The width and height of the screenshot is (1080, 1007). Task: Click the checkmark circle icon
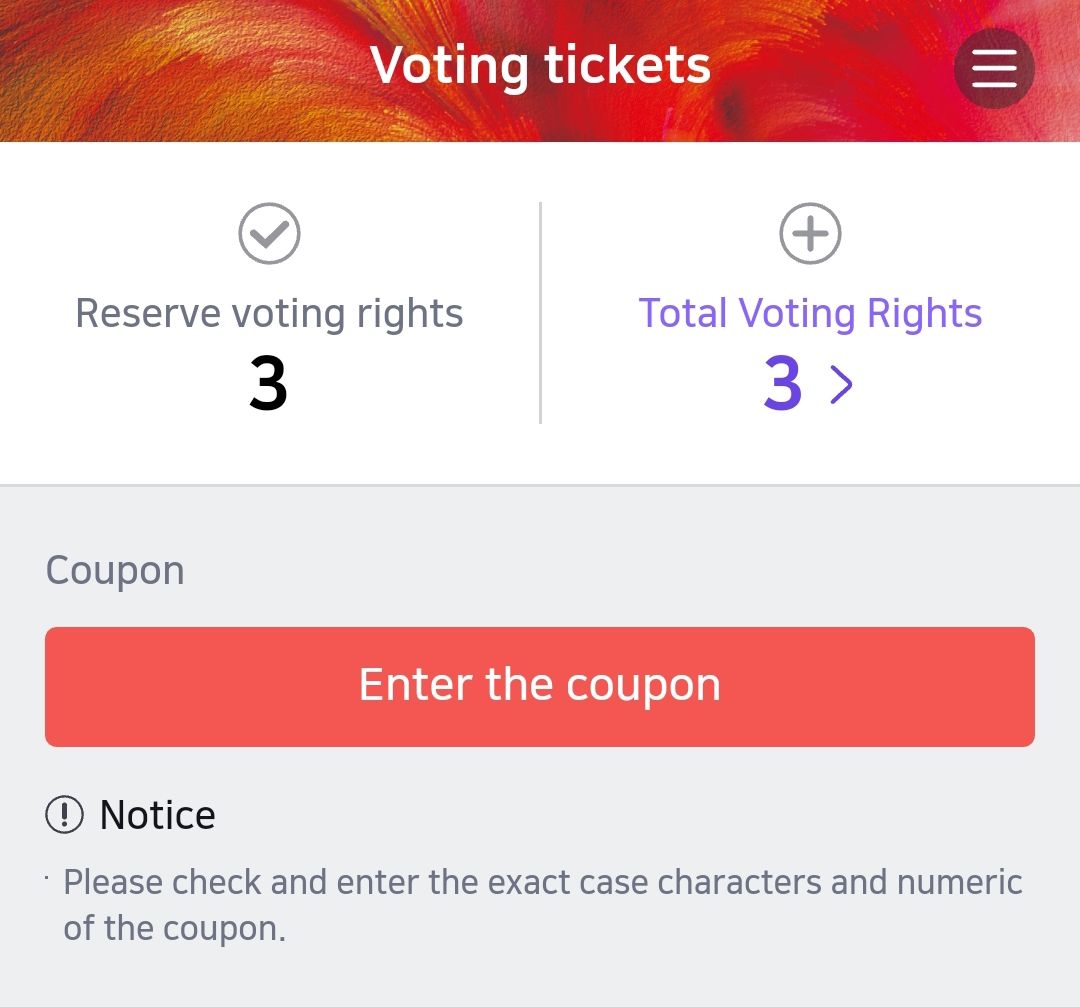pyautogui.click(x=270, y=234)
